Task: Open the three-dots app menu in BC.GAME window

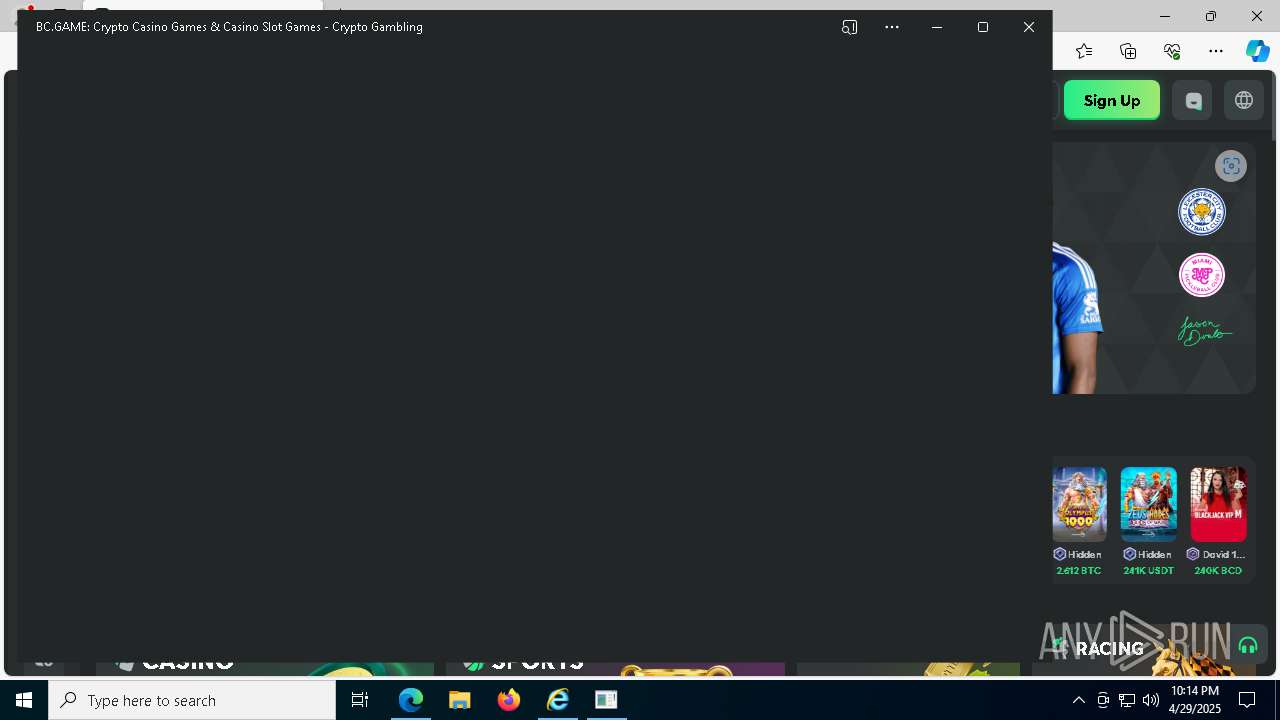Action: [x=892, y=27]
